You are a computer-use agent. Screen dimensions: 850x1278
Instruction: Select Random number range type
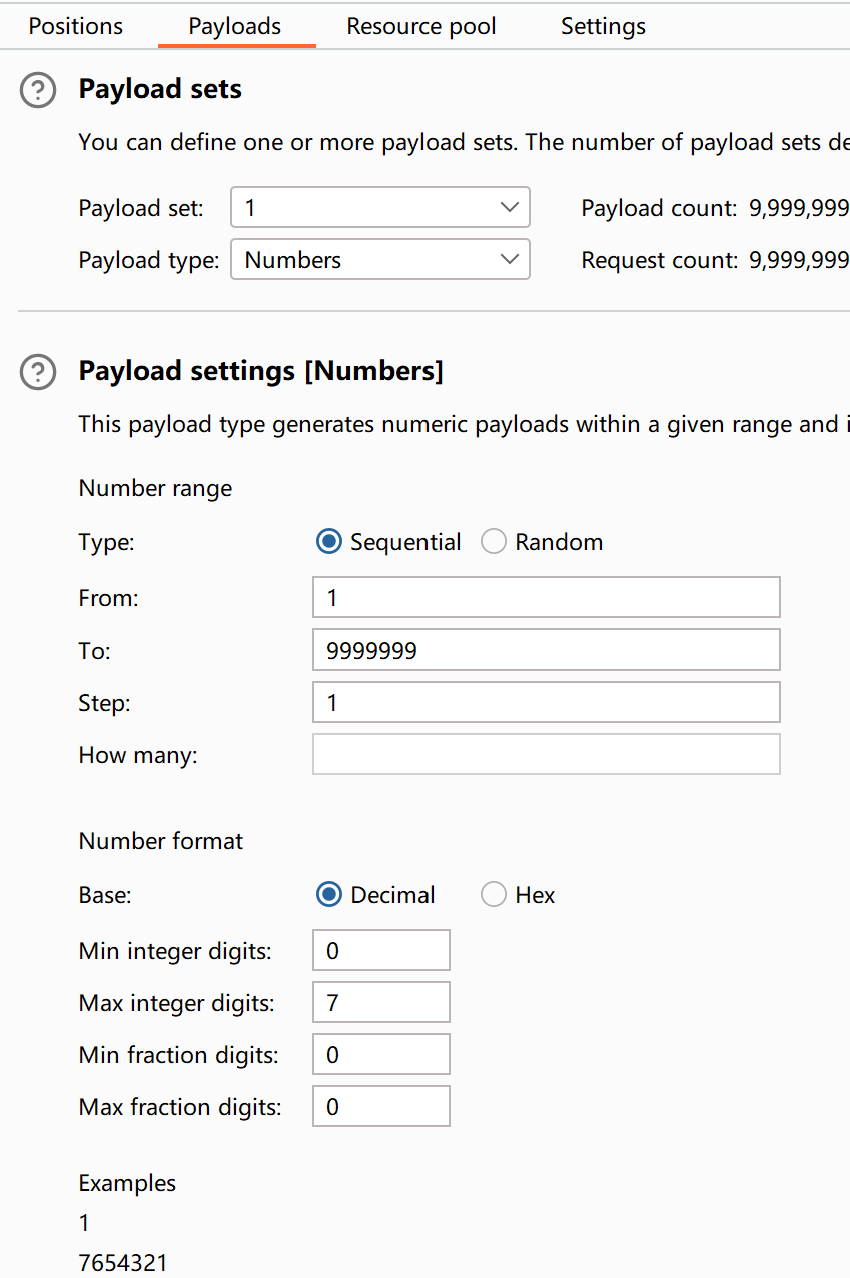494,542
